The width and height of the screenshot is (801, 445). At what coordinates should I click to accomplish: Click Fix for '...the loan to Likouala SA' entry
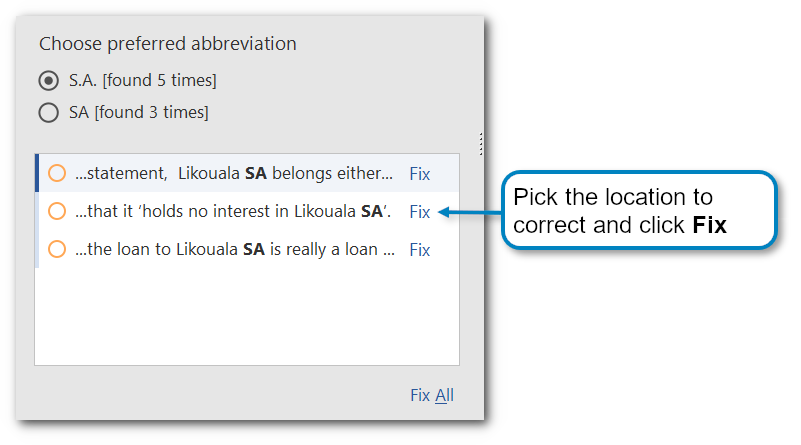coord(420,250)
